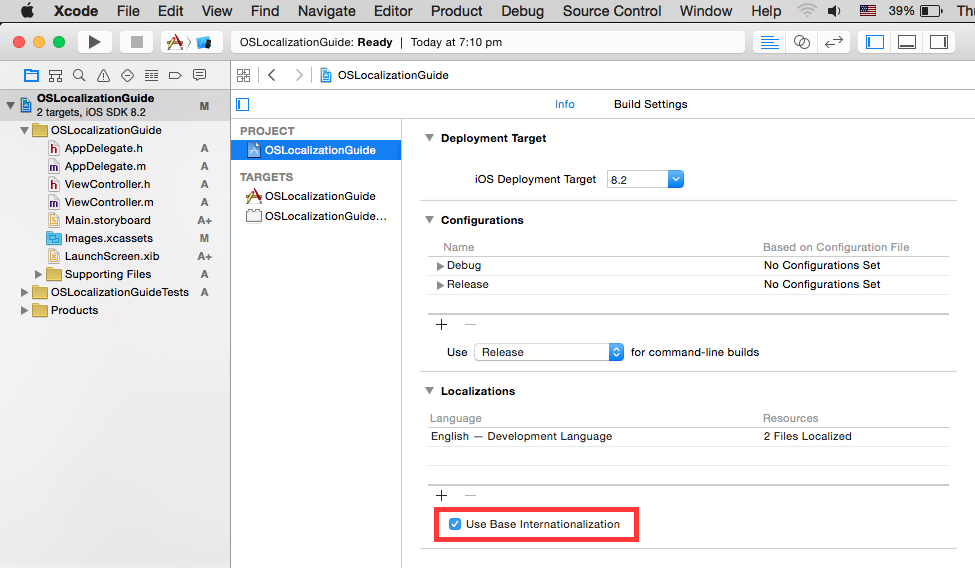
Task: Show the Symbol navigator
Action: pyautogui.click(x=55, y=75)
